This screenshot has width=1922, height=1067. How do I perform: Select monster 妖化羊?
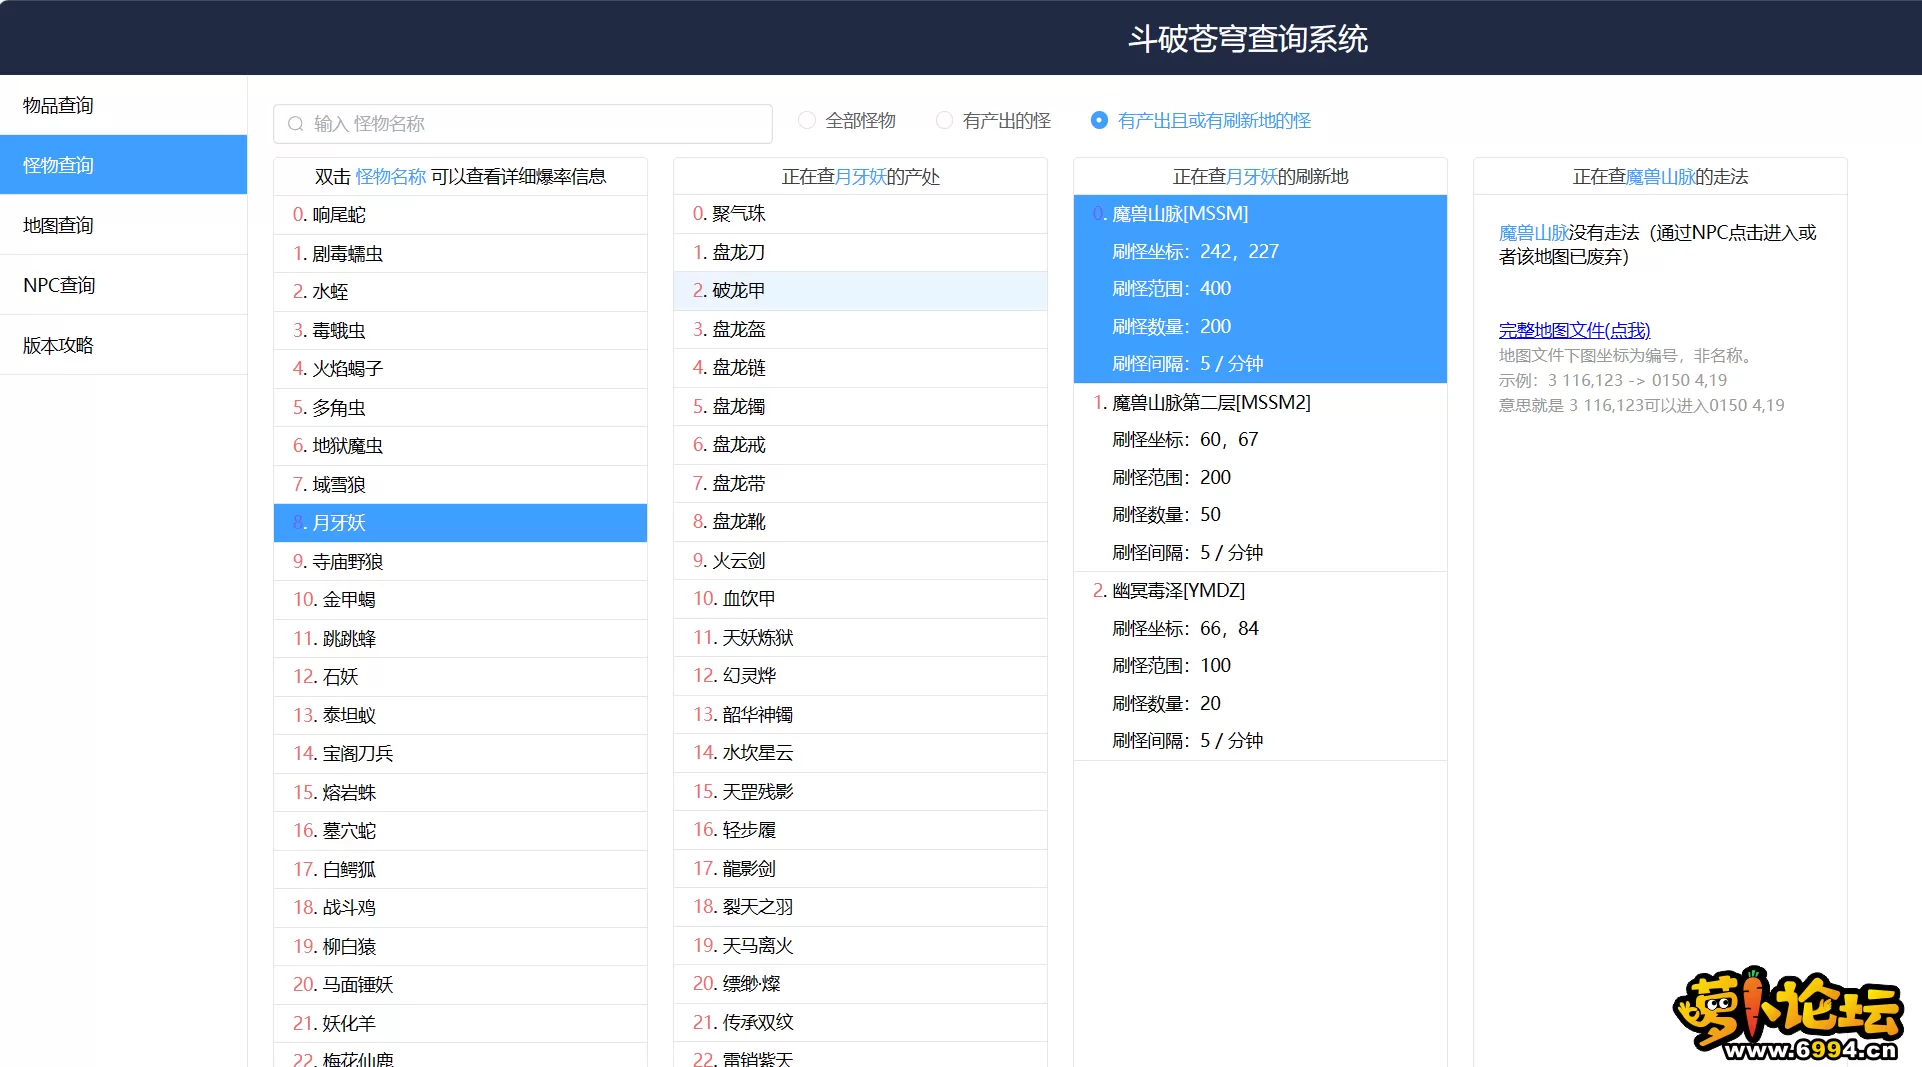(x=460, y=1024)
